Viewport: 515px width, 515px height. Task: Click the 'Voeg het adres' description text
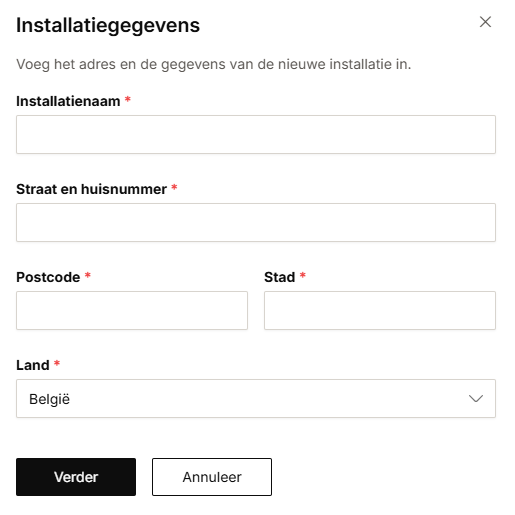click(x=214, y=64)
